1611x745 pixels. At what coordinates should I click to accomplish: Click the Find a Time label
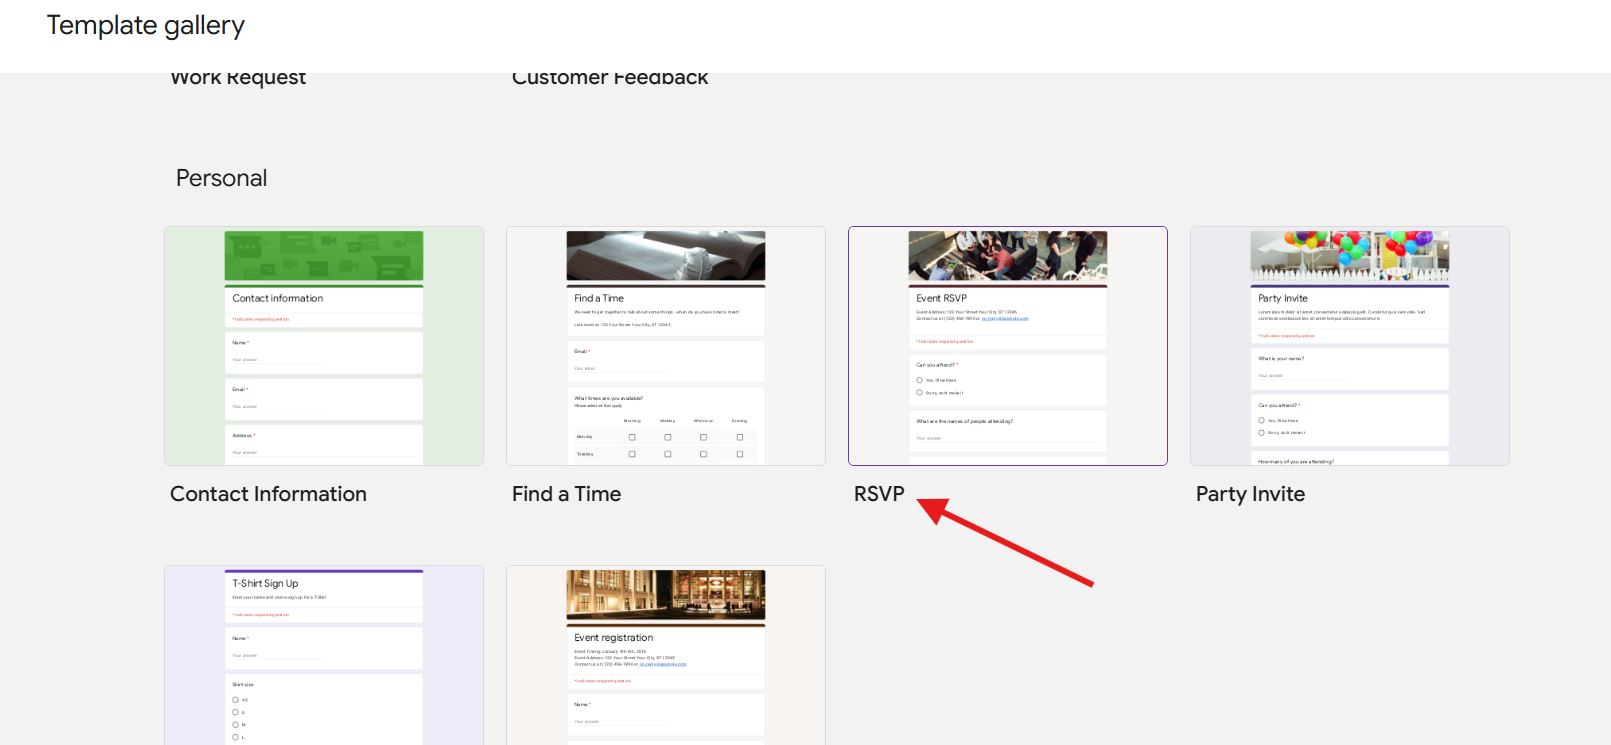566,494
